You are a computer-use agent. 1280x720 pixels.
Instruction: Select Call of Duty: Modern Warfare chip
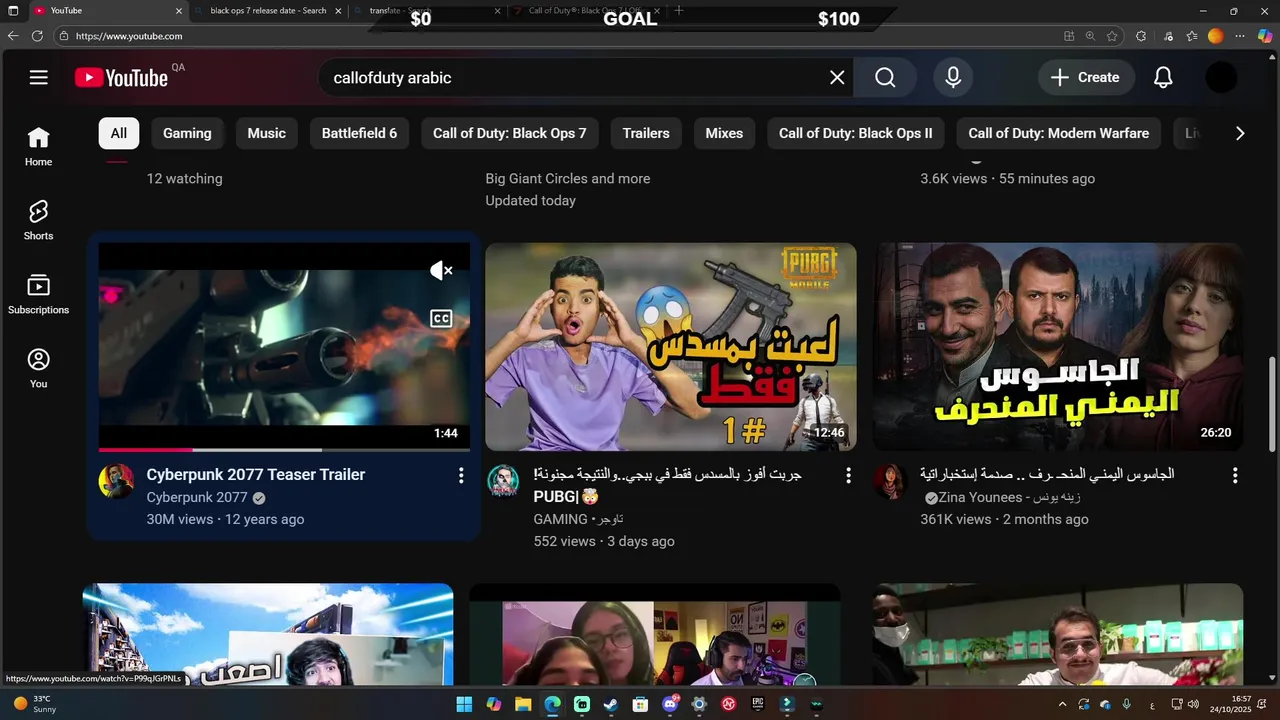coord(1059,133)
